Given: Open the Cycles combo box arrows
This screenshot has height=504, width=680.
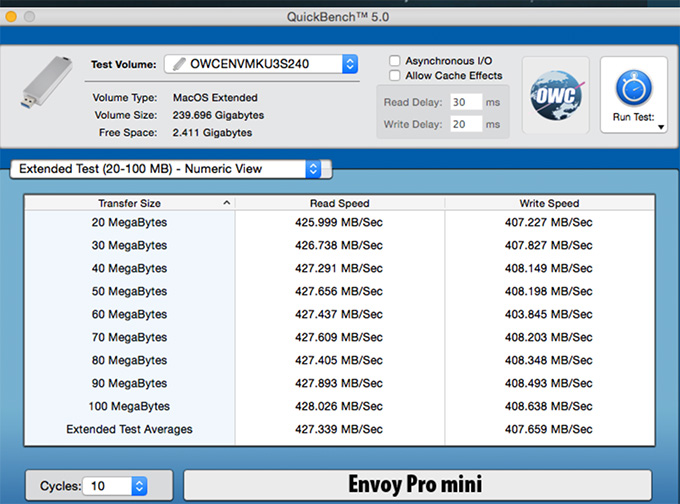Looking at the screenshot, I should coord(139,486).
